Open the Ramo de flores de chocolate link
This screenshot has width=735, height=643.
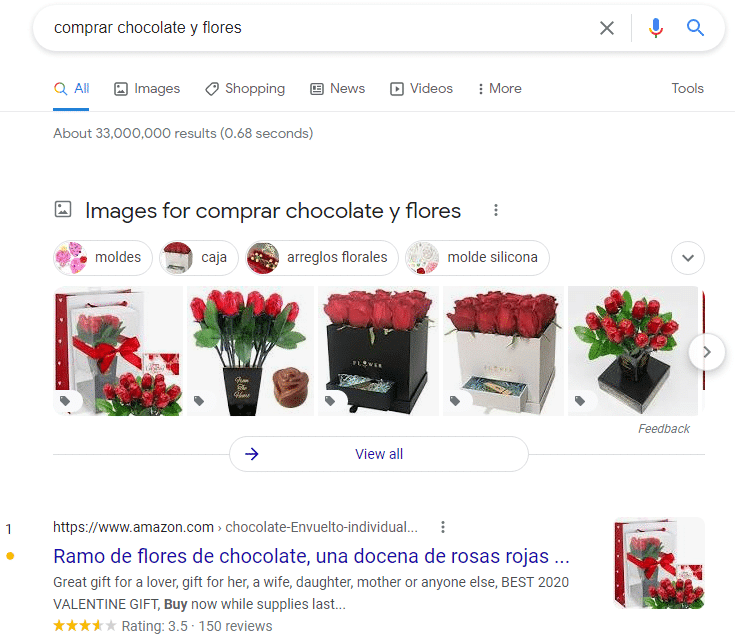(x=311, y=556)
